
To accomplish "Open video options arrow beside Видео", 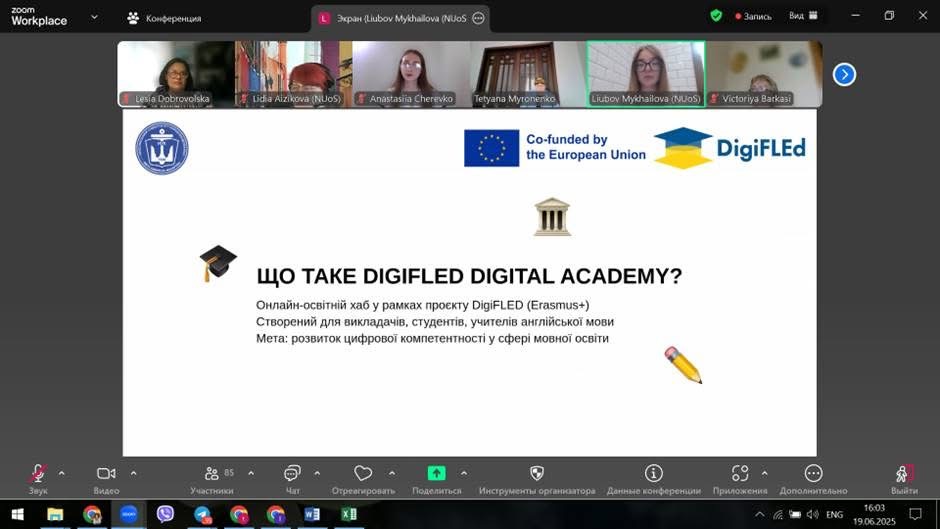I will [133, 473].
